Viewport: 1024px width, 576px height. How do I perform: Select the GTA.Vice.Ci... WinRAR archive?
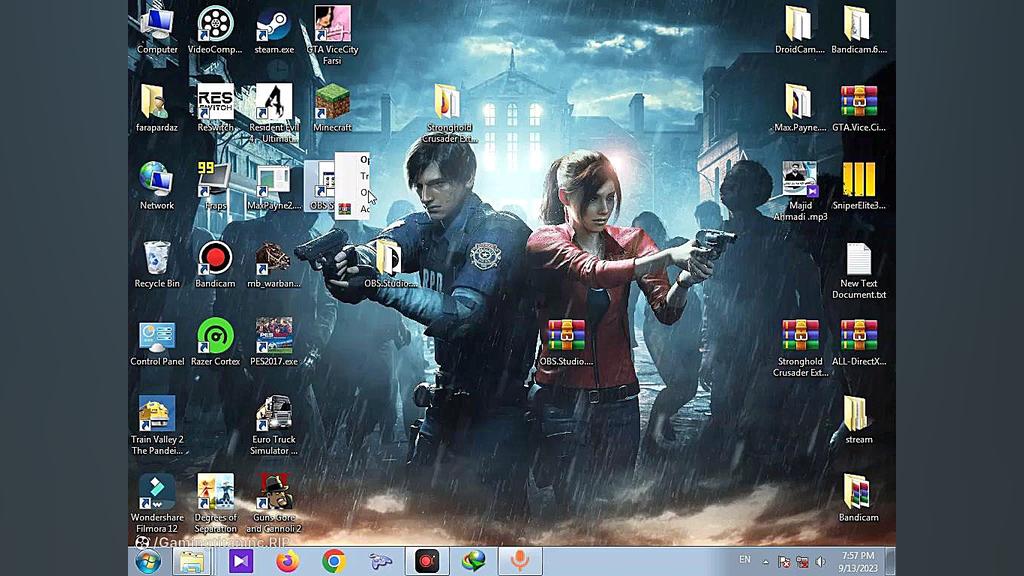pyautogui.click(x=859, y=108)
